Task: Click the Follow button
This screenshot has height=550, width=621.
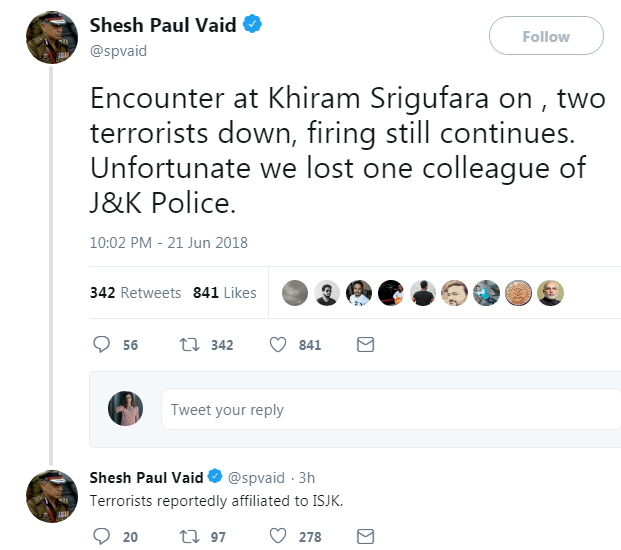Action: pos(546,37)
